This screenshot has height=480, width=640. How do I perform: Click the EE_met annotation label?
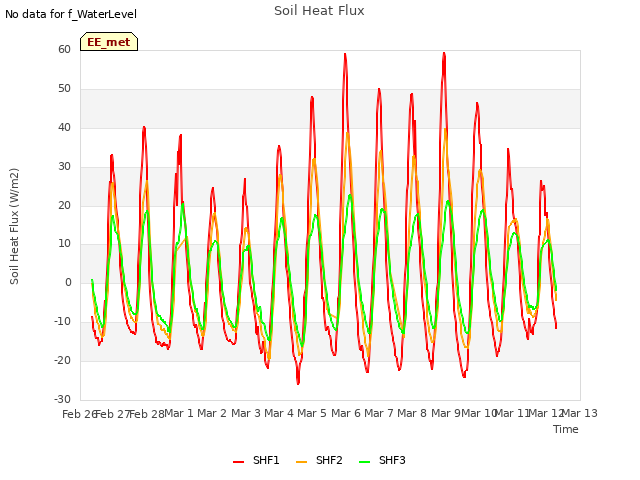[109, 42]
